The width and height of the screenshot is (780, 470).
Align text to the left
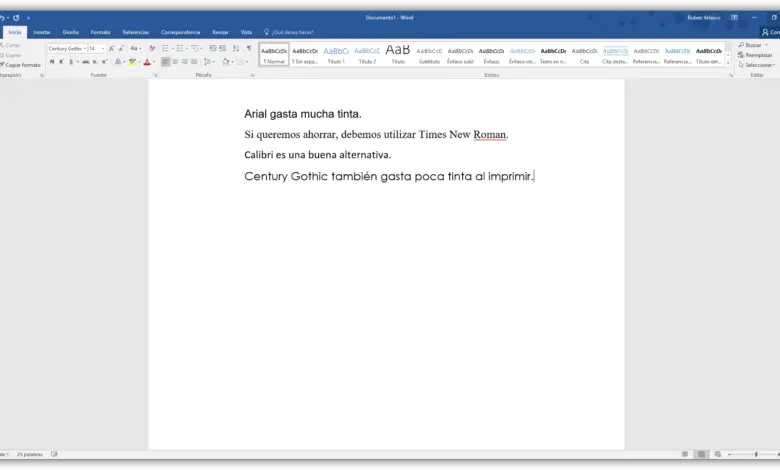(165, 62)
